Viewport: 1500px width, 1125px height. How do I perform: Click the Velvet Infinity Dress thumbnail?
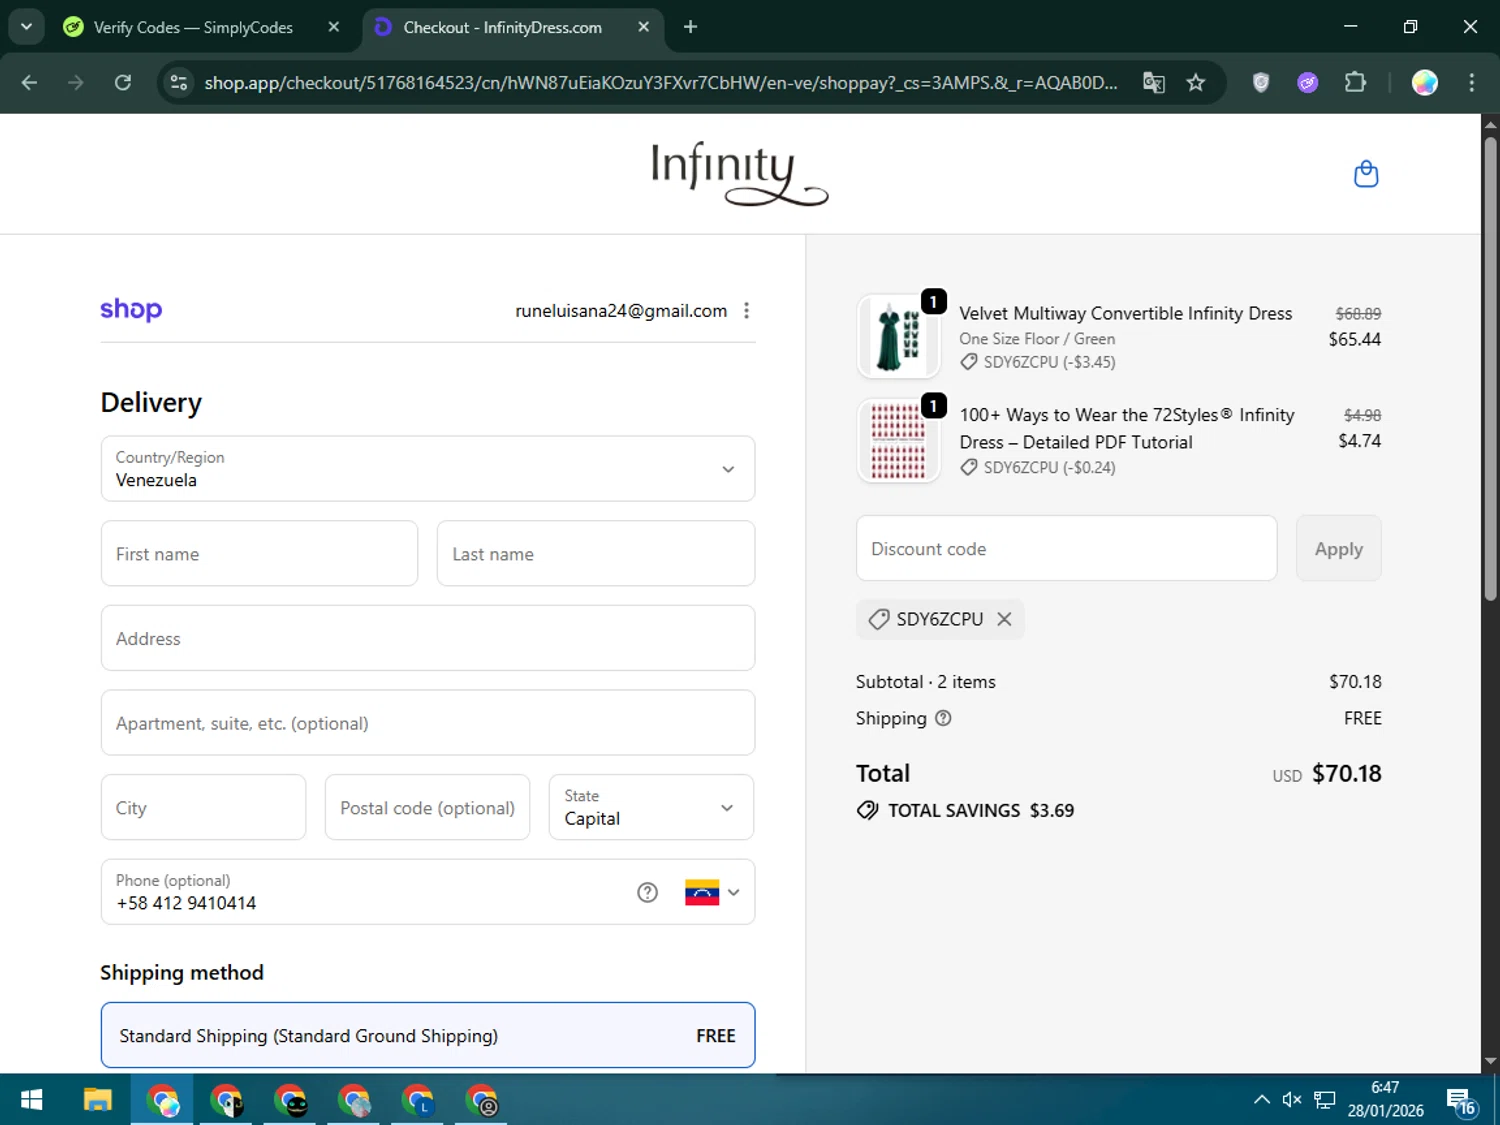coord(898,336)
